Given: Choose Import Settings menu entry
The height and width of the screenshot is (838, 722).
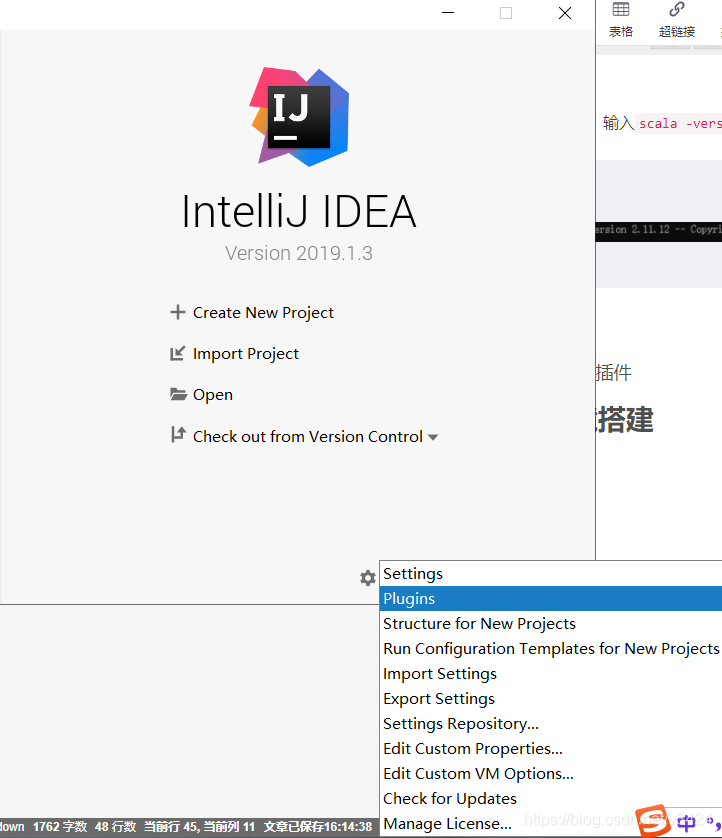Looking at the screenshot, I should click(x=550, y=673).
